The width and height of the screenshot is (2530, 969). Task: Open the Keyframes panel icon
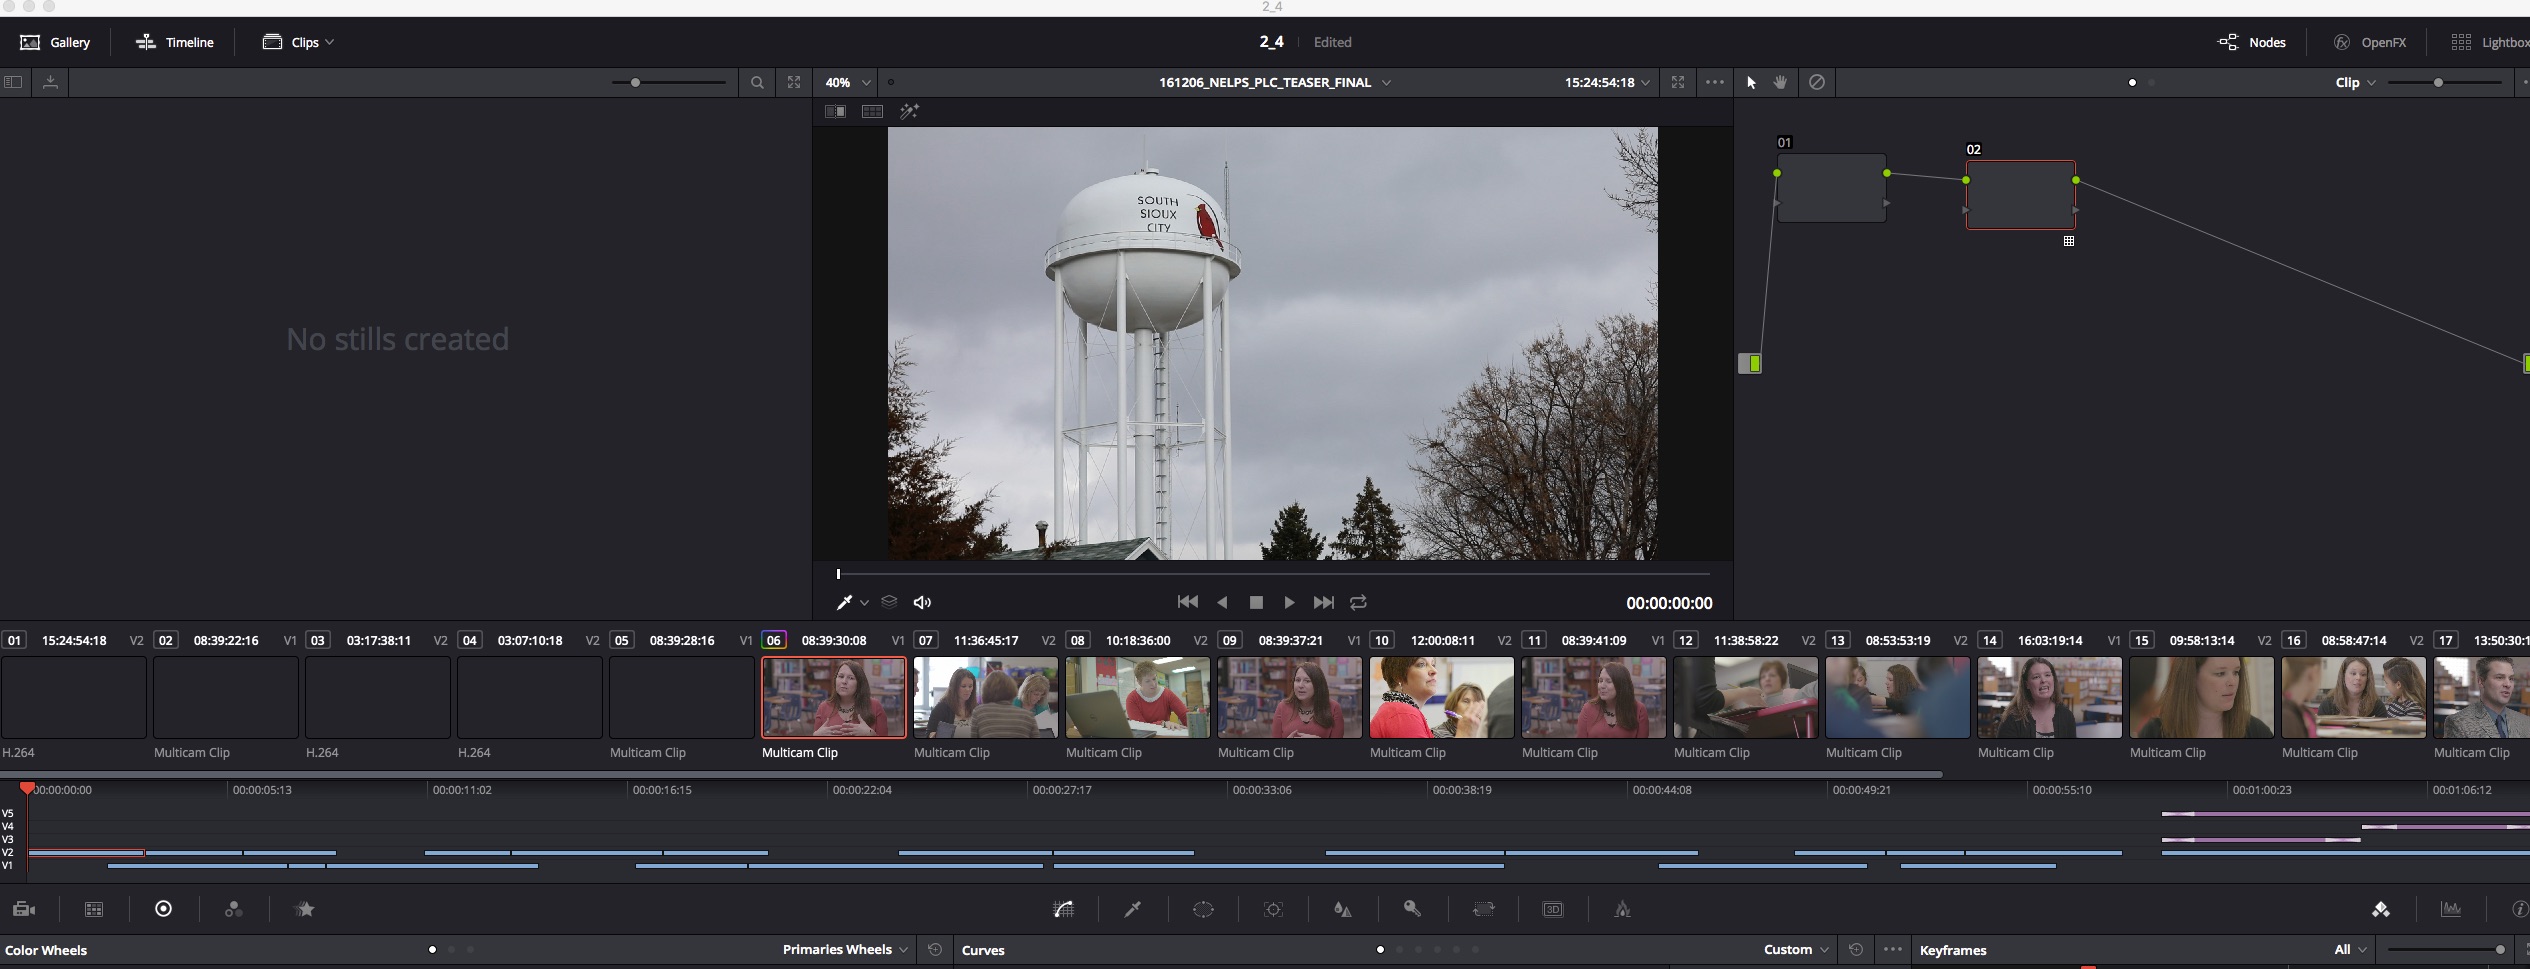(x=2381, y=909)
